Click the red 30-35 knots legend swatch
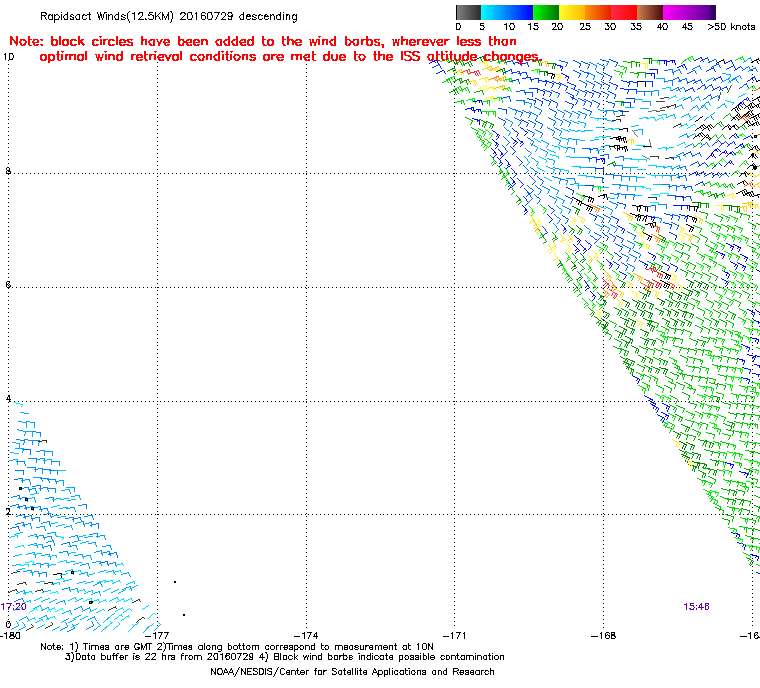The height and width of the screenshot is (688, 760). coord(624,13)
